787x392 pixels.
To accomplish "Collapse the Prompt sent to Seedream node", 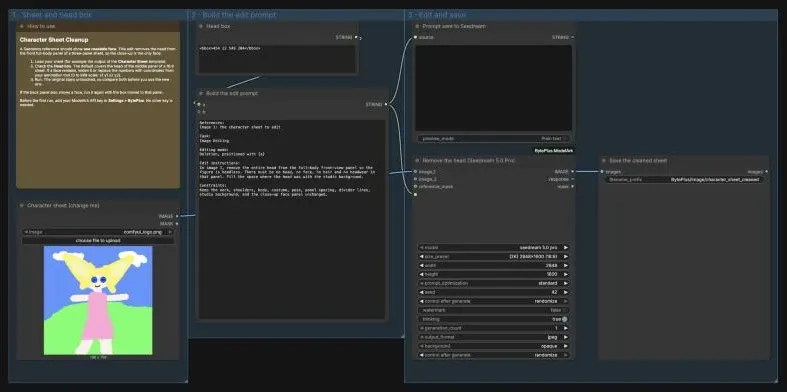I will tap(417, 26).
